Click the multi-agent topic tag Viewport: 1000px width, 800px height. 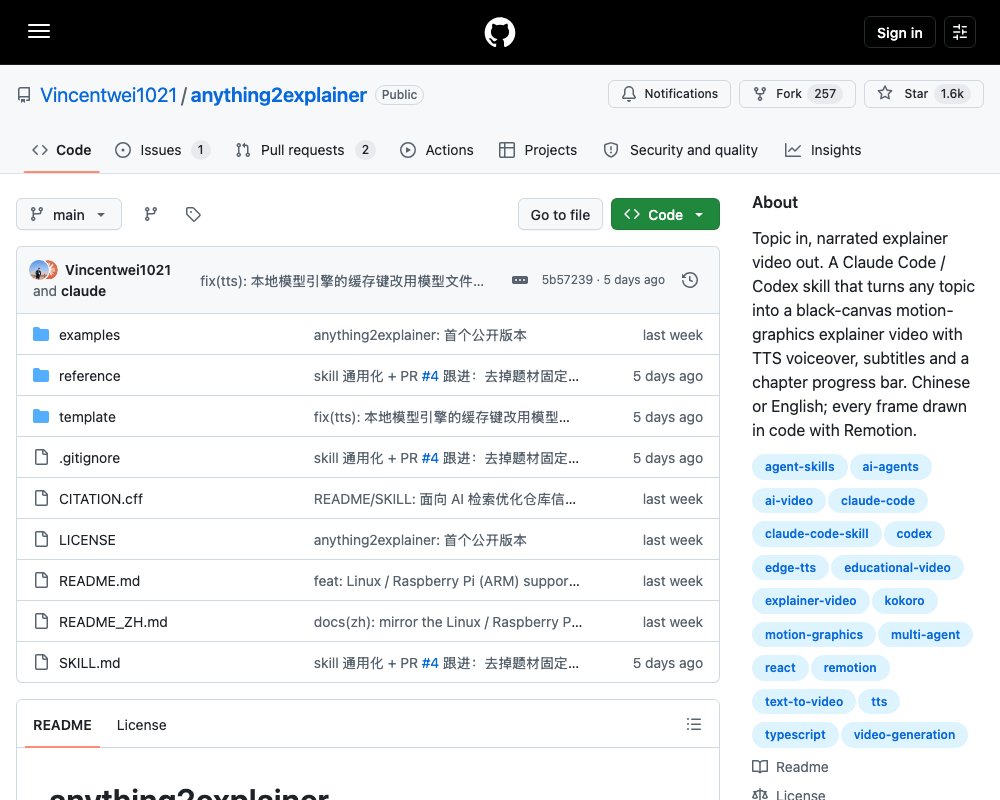925,634
